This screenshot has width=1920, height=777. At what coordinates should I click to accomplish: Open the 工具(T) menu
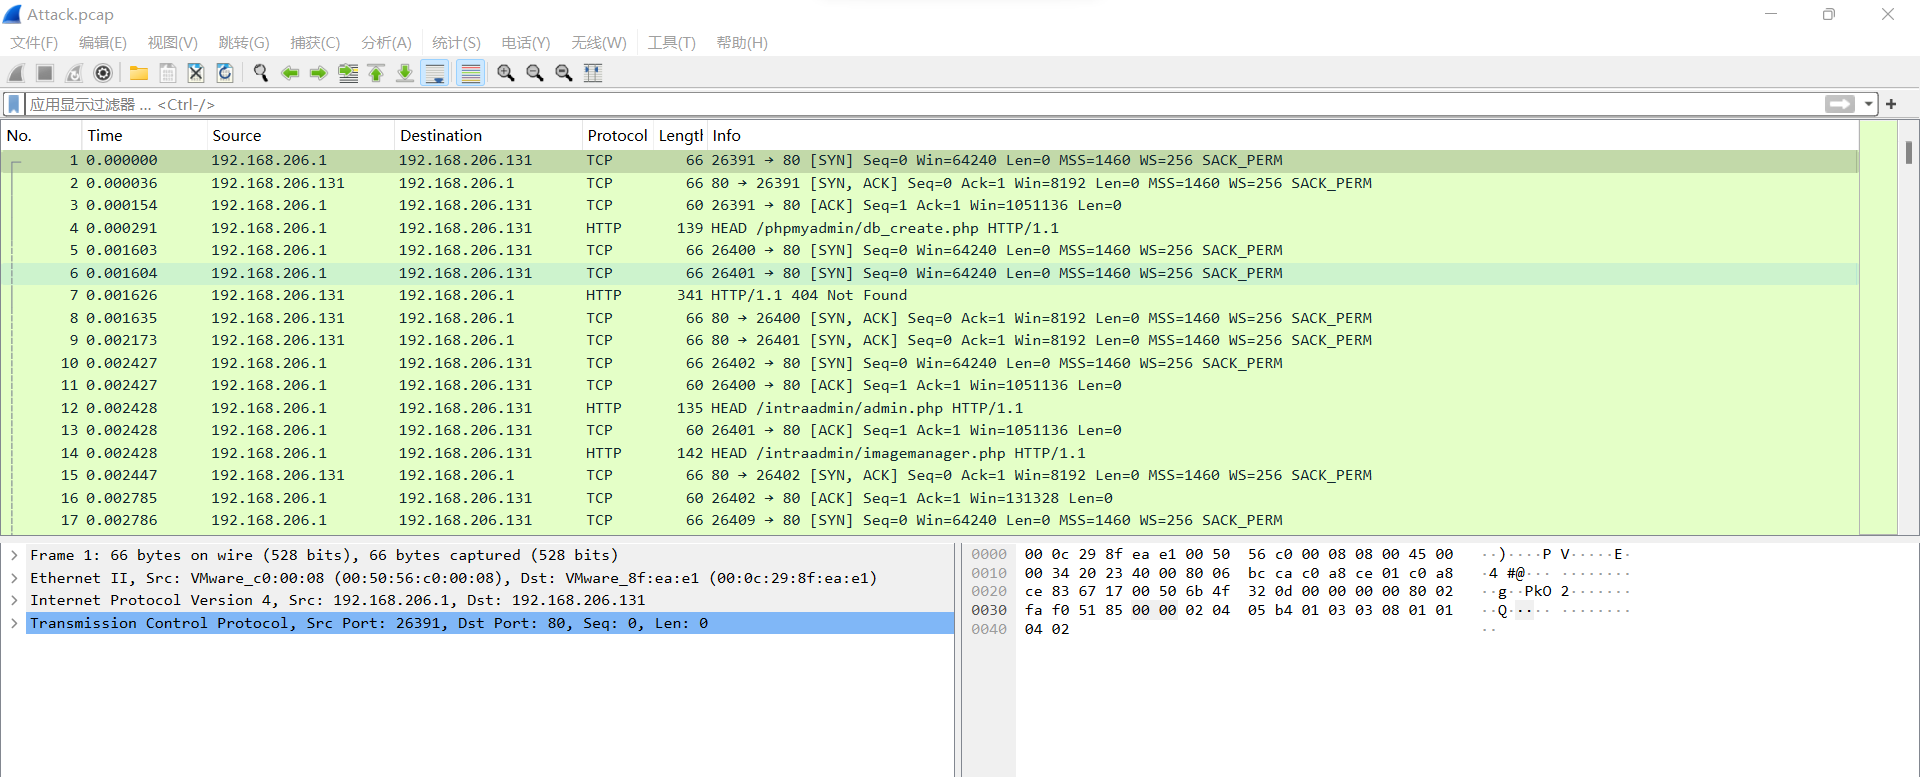point(671,42)
